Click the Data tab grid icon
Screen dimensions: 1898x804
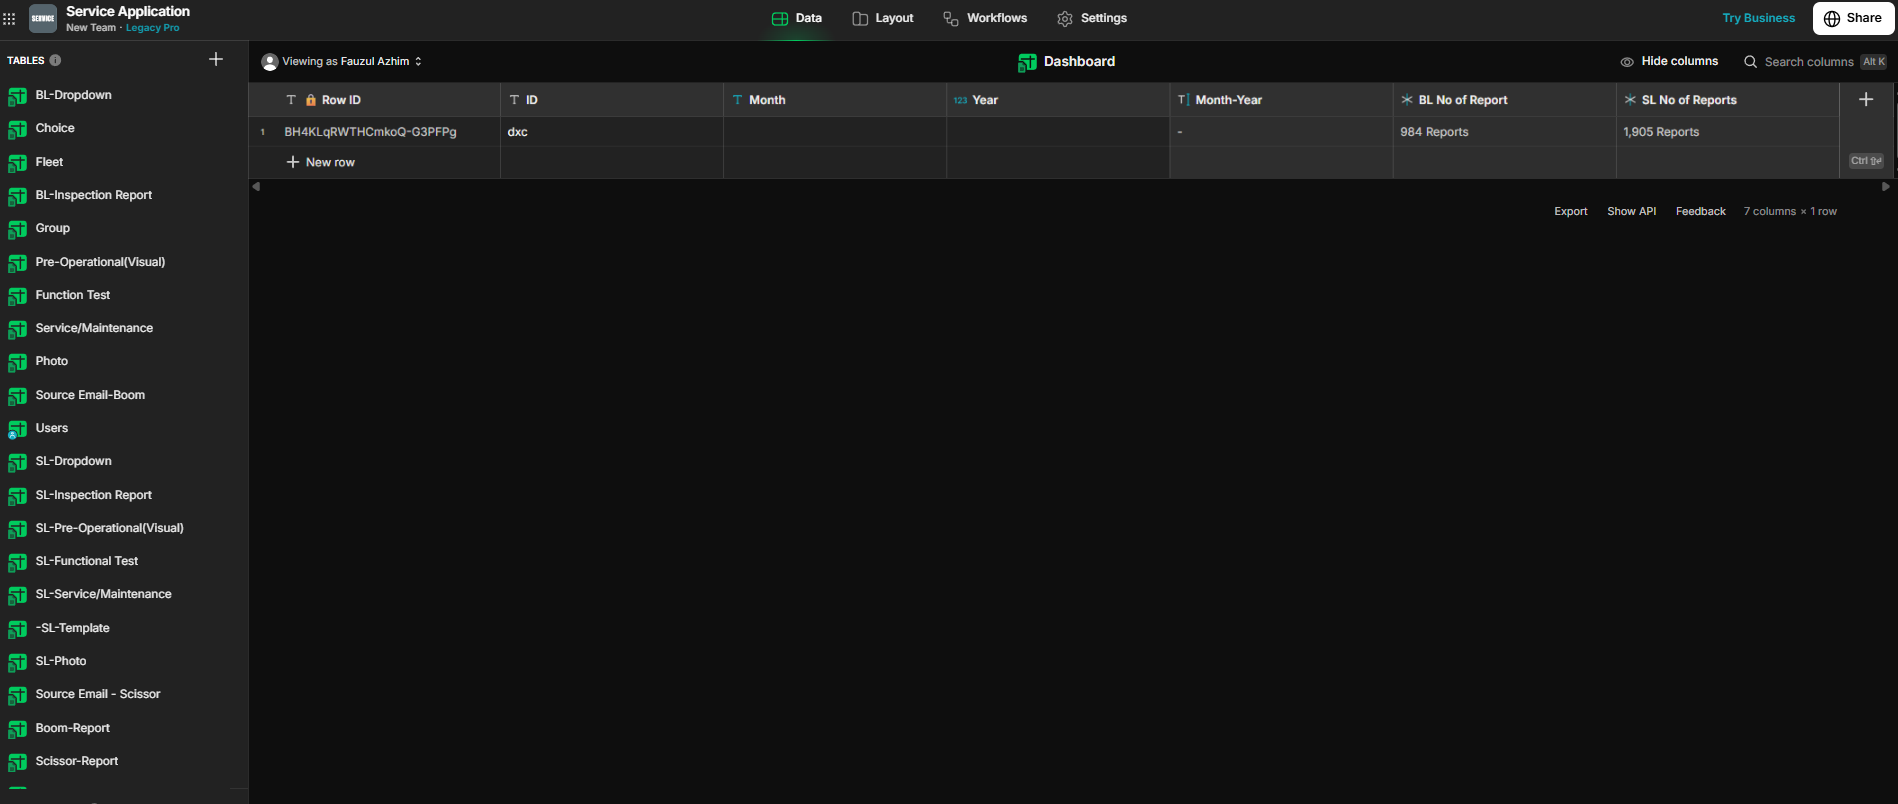point(780,19)
